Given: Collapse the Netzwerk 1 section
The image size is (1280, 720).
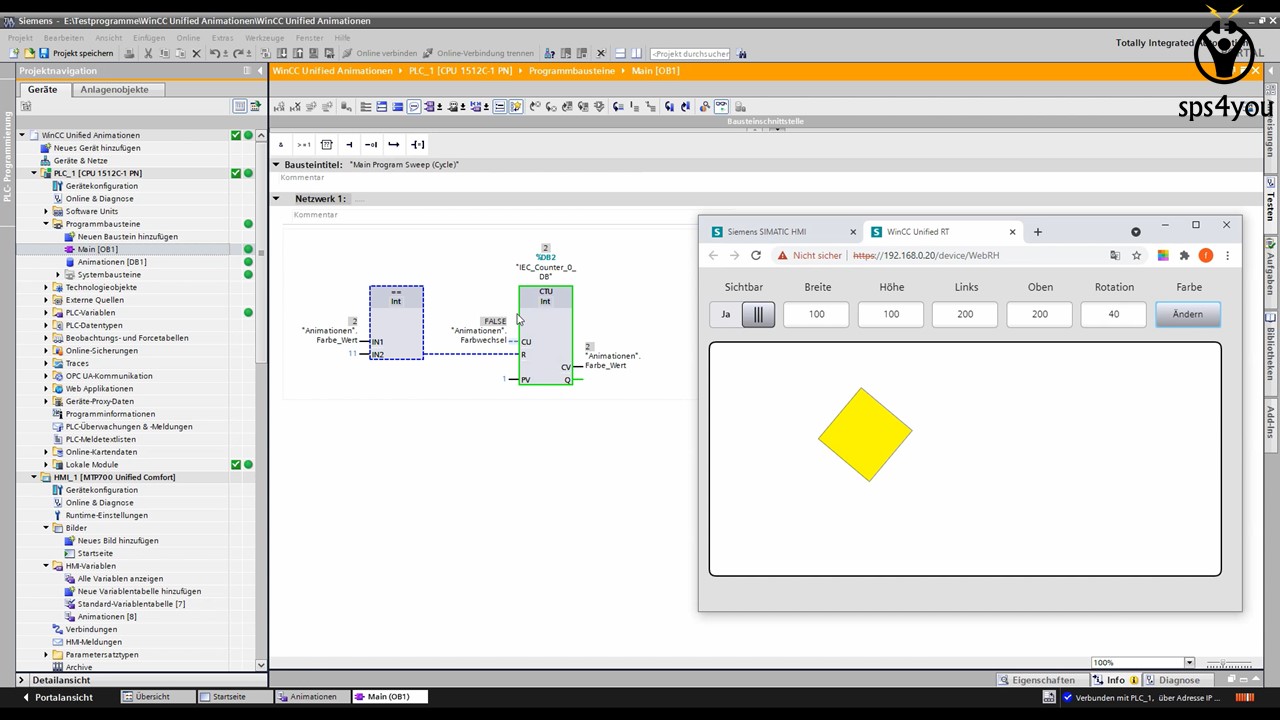Looking at the screenshot, I should click(276, 199).
